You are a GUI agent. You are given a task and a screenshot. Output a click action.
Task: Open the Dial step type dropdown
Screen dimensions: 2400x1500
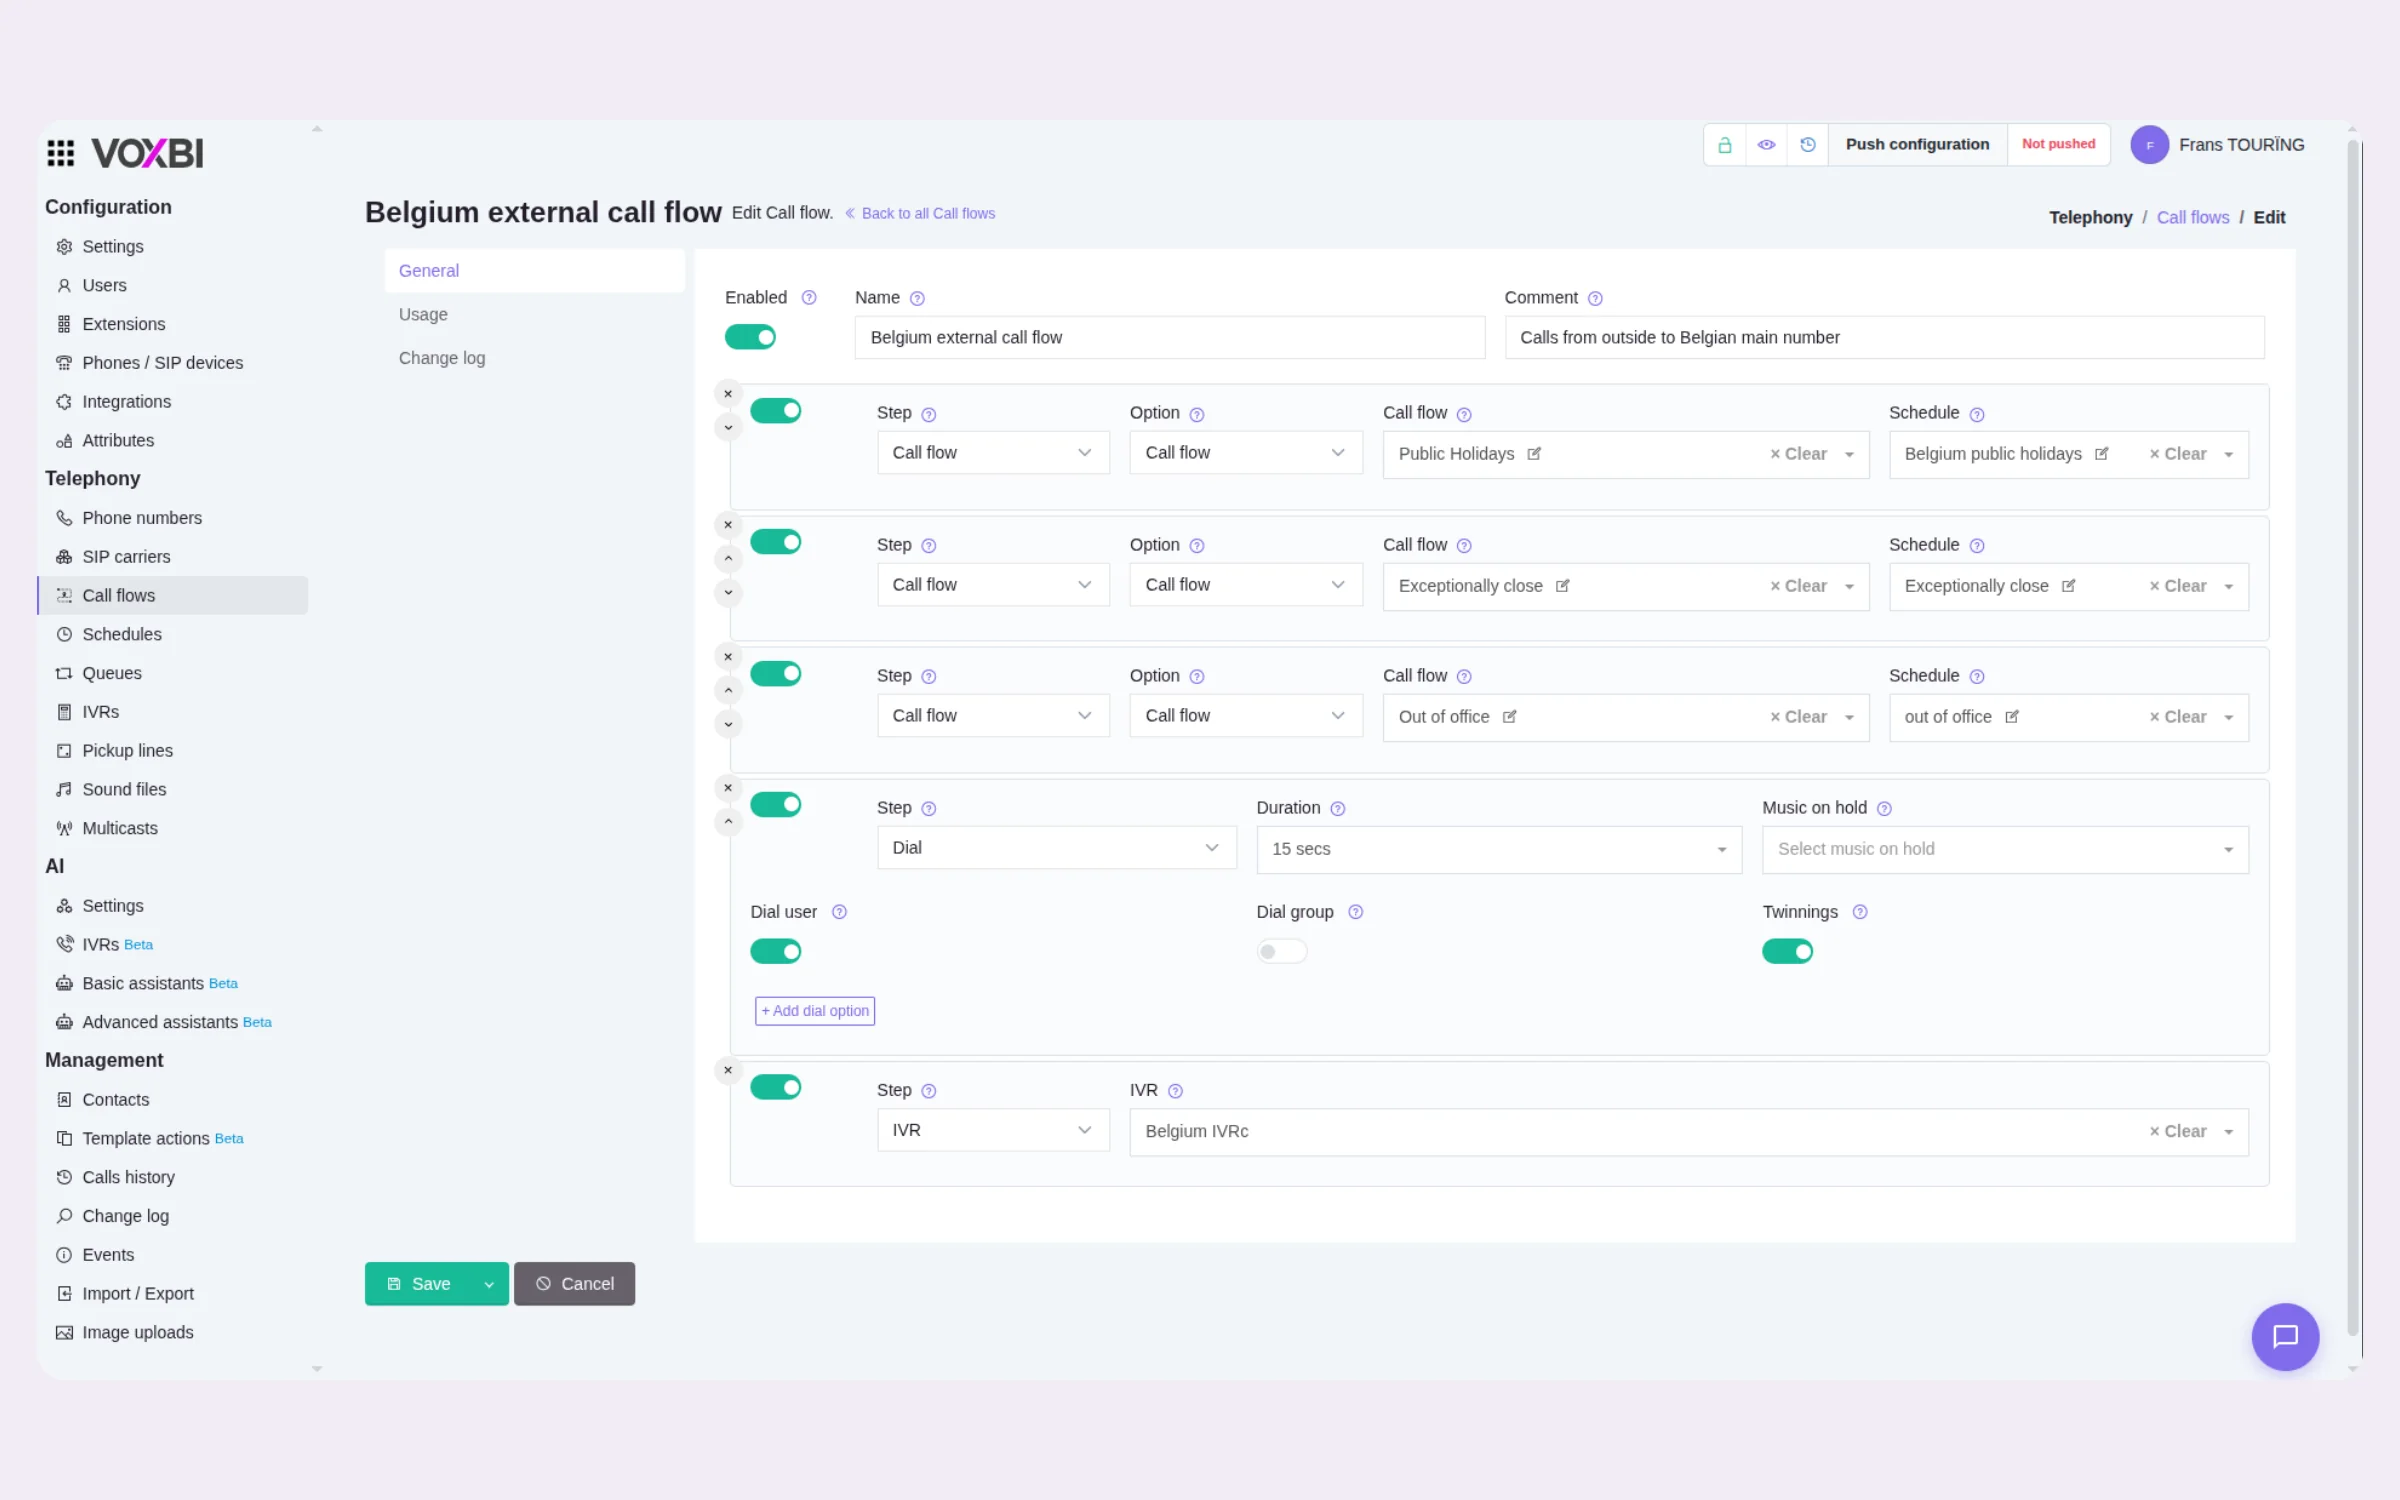[x=1057, y=848]
